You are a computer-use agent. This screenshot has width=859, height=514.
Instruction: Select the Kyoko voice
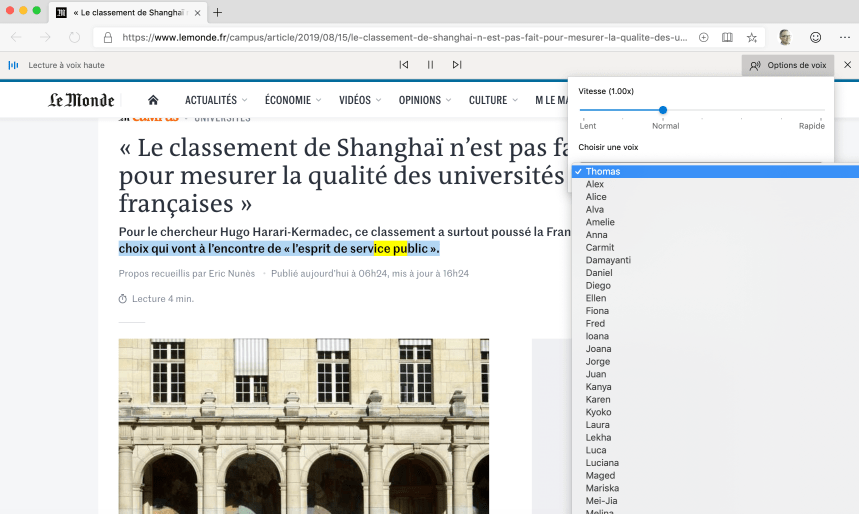coord(715,412)
